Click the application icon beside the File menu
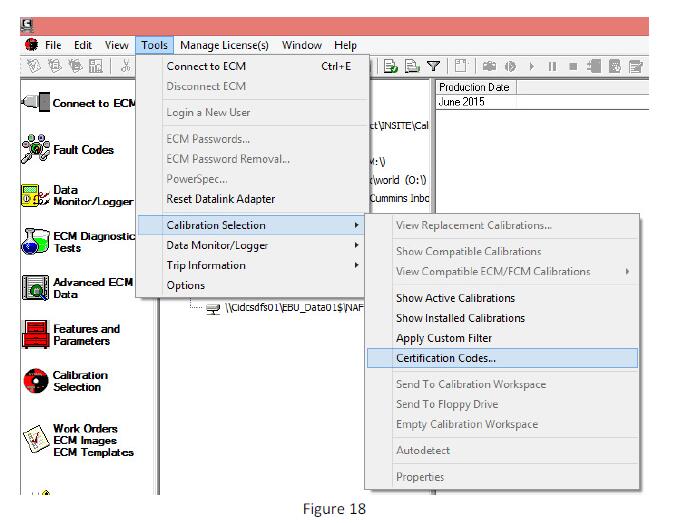 (x=31, y=45)
